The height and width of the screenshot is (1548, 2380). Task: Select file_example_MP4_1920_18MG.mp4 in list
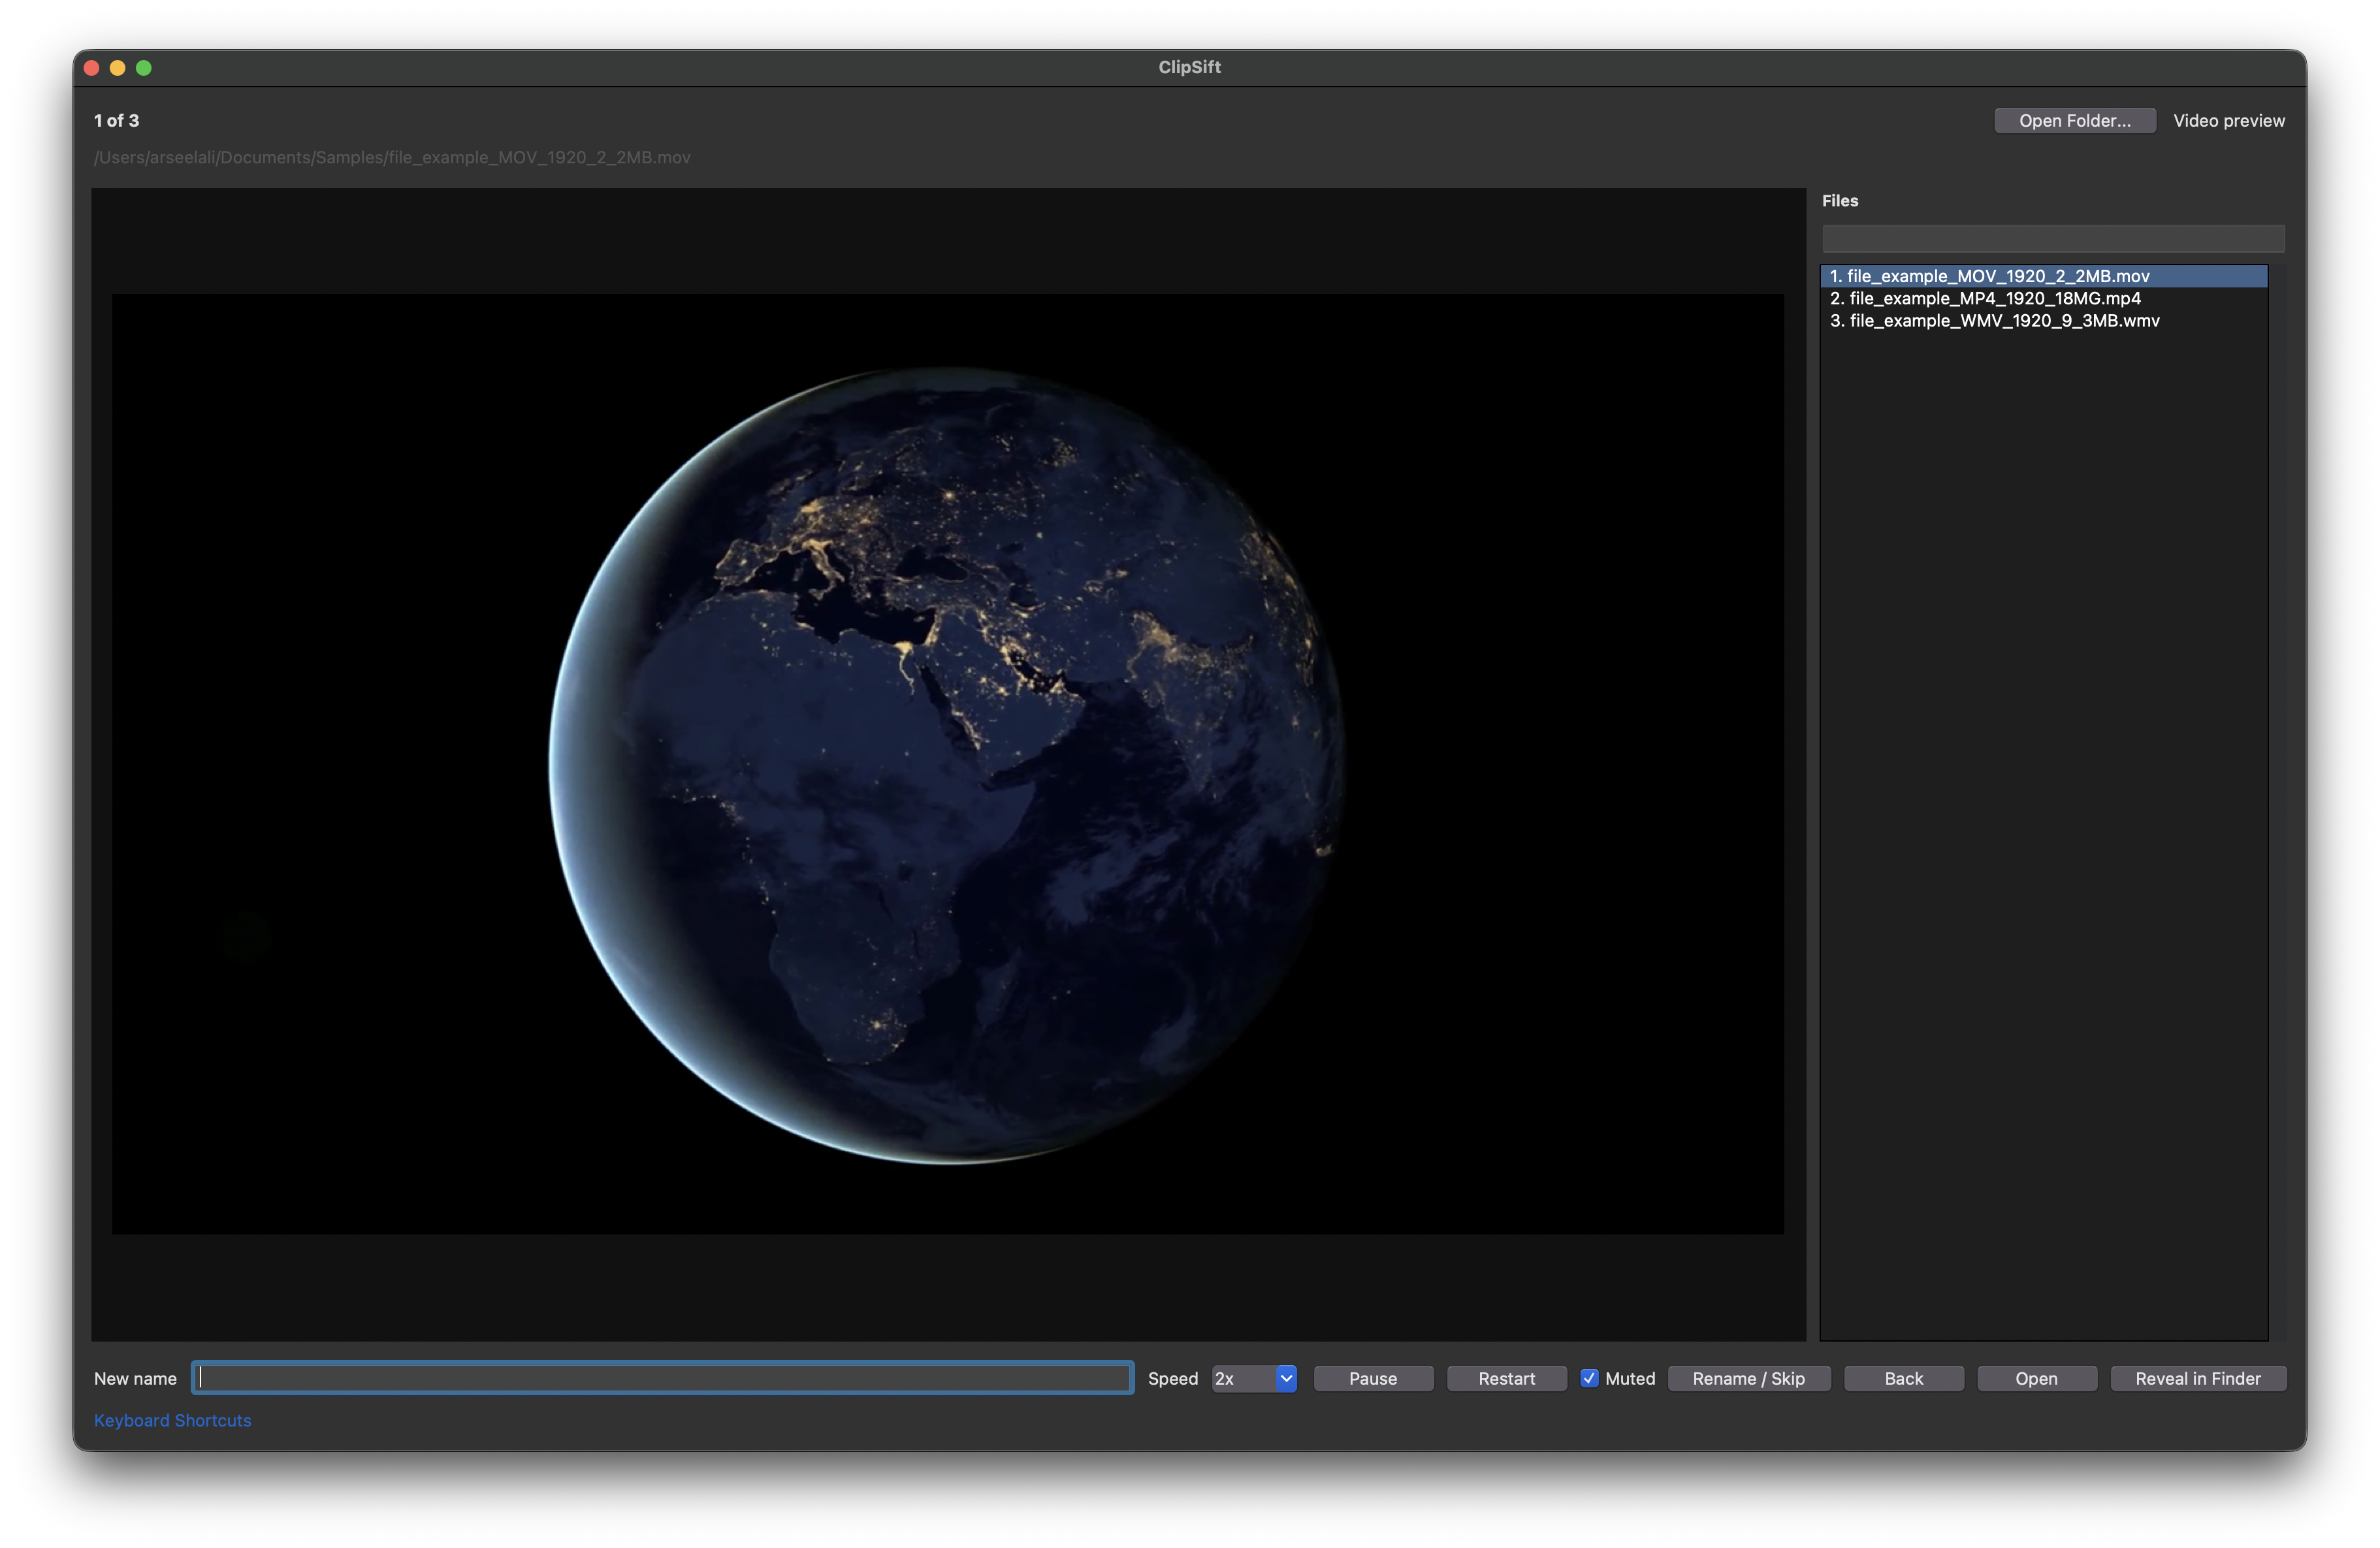[2043, 298]
